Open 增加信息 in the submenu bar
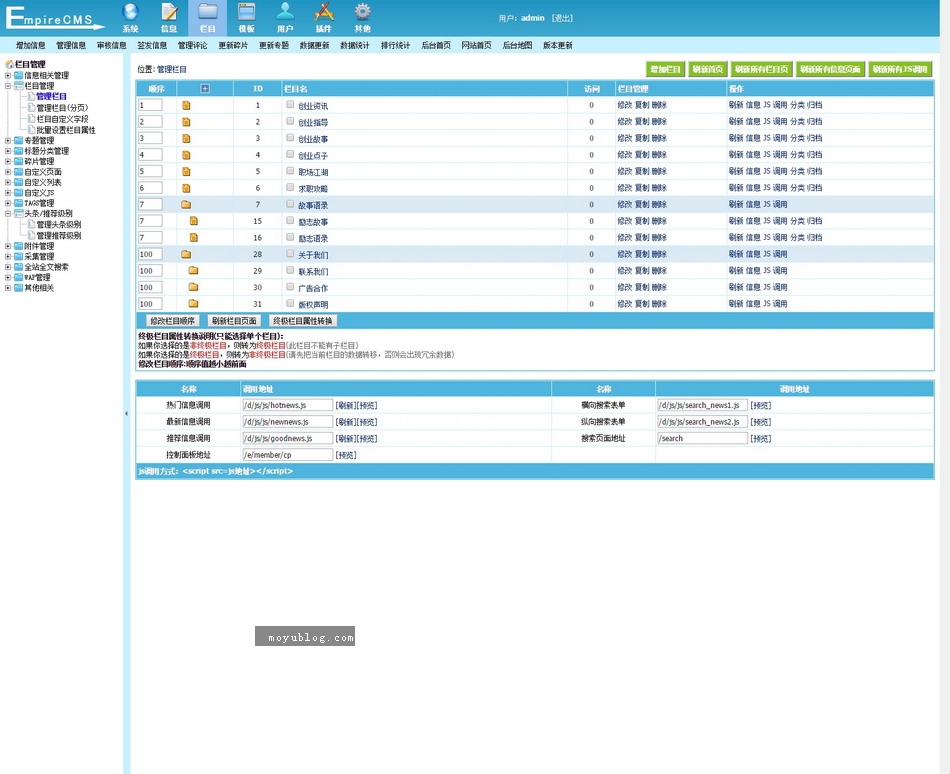Image resolution: width=950 pixels, height=774 pixels. [30, 45]
